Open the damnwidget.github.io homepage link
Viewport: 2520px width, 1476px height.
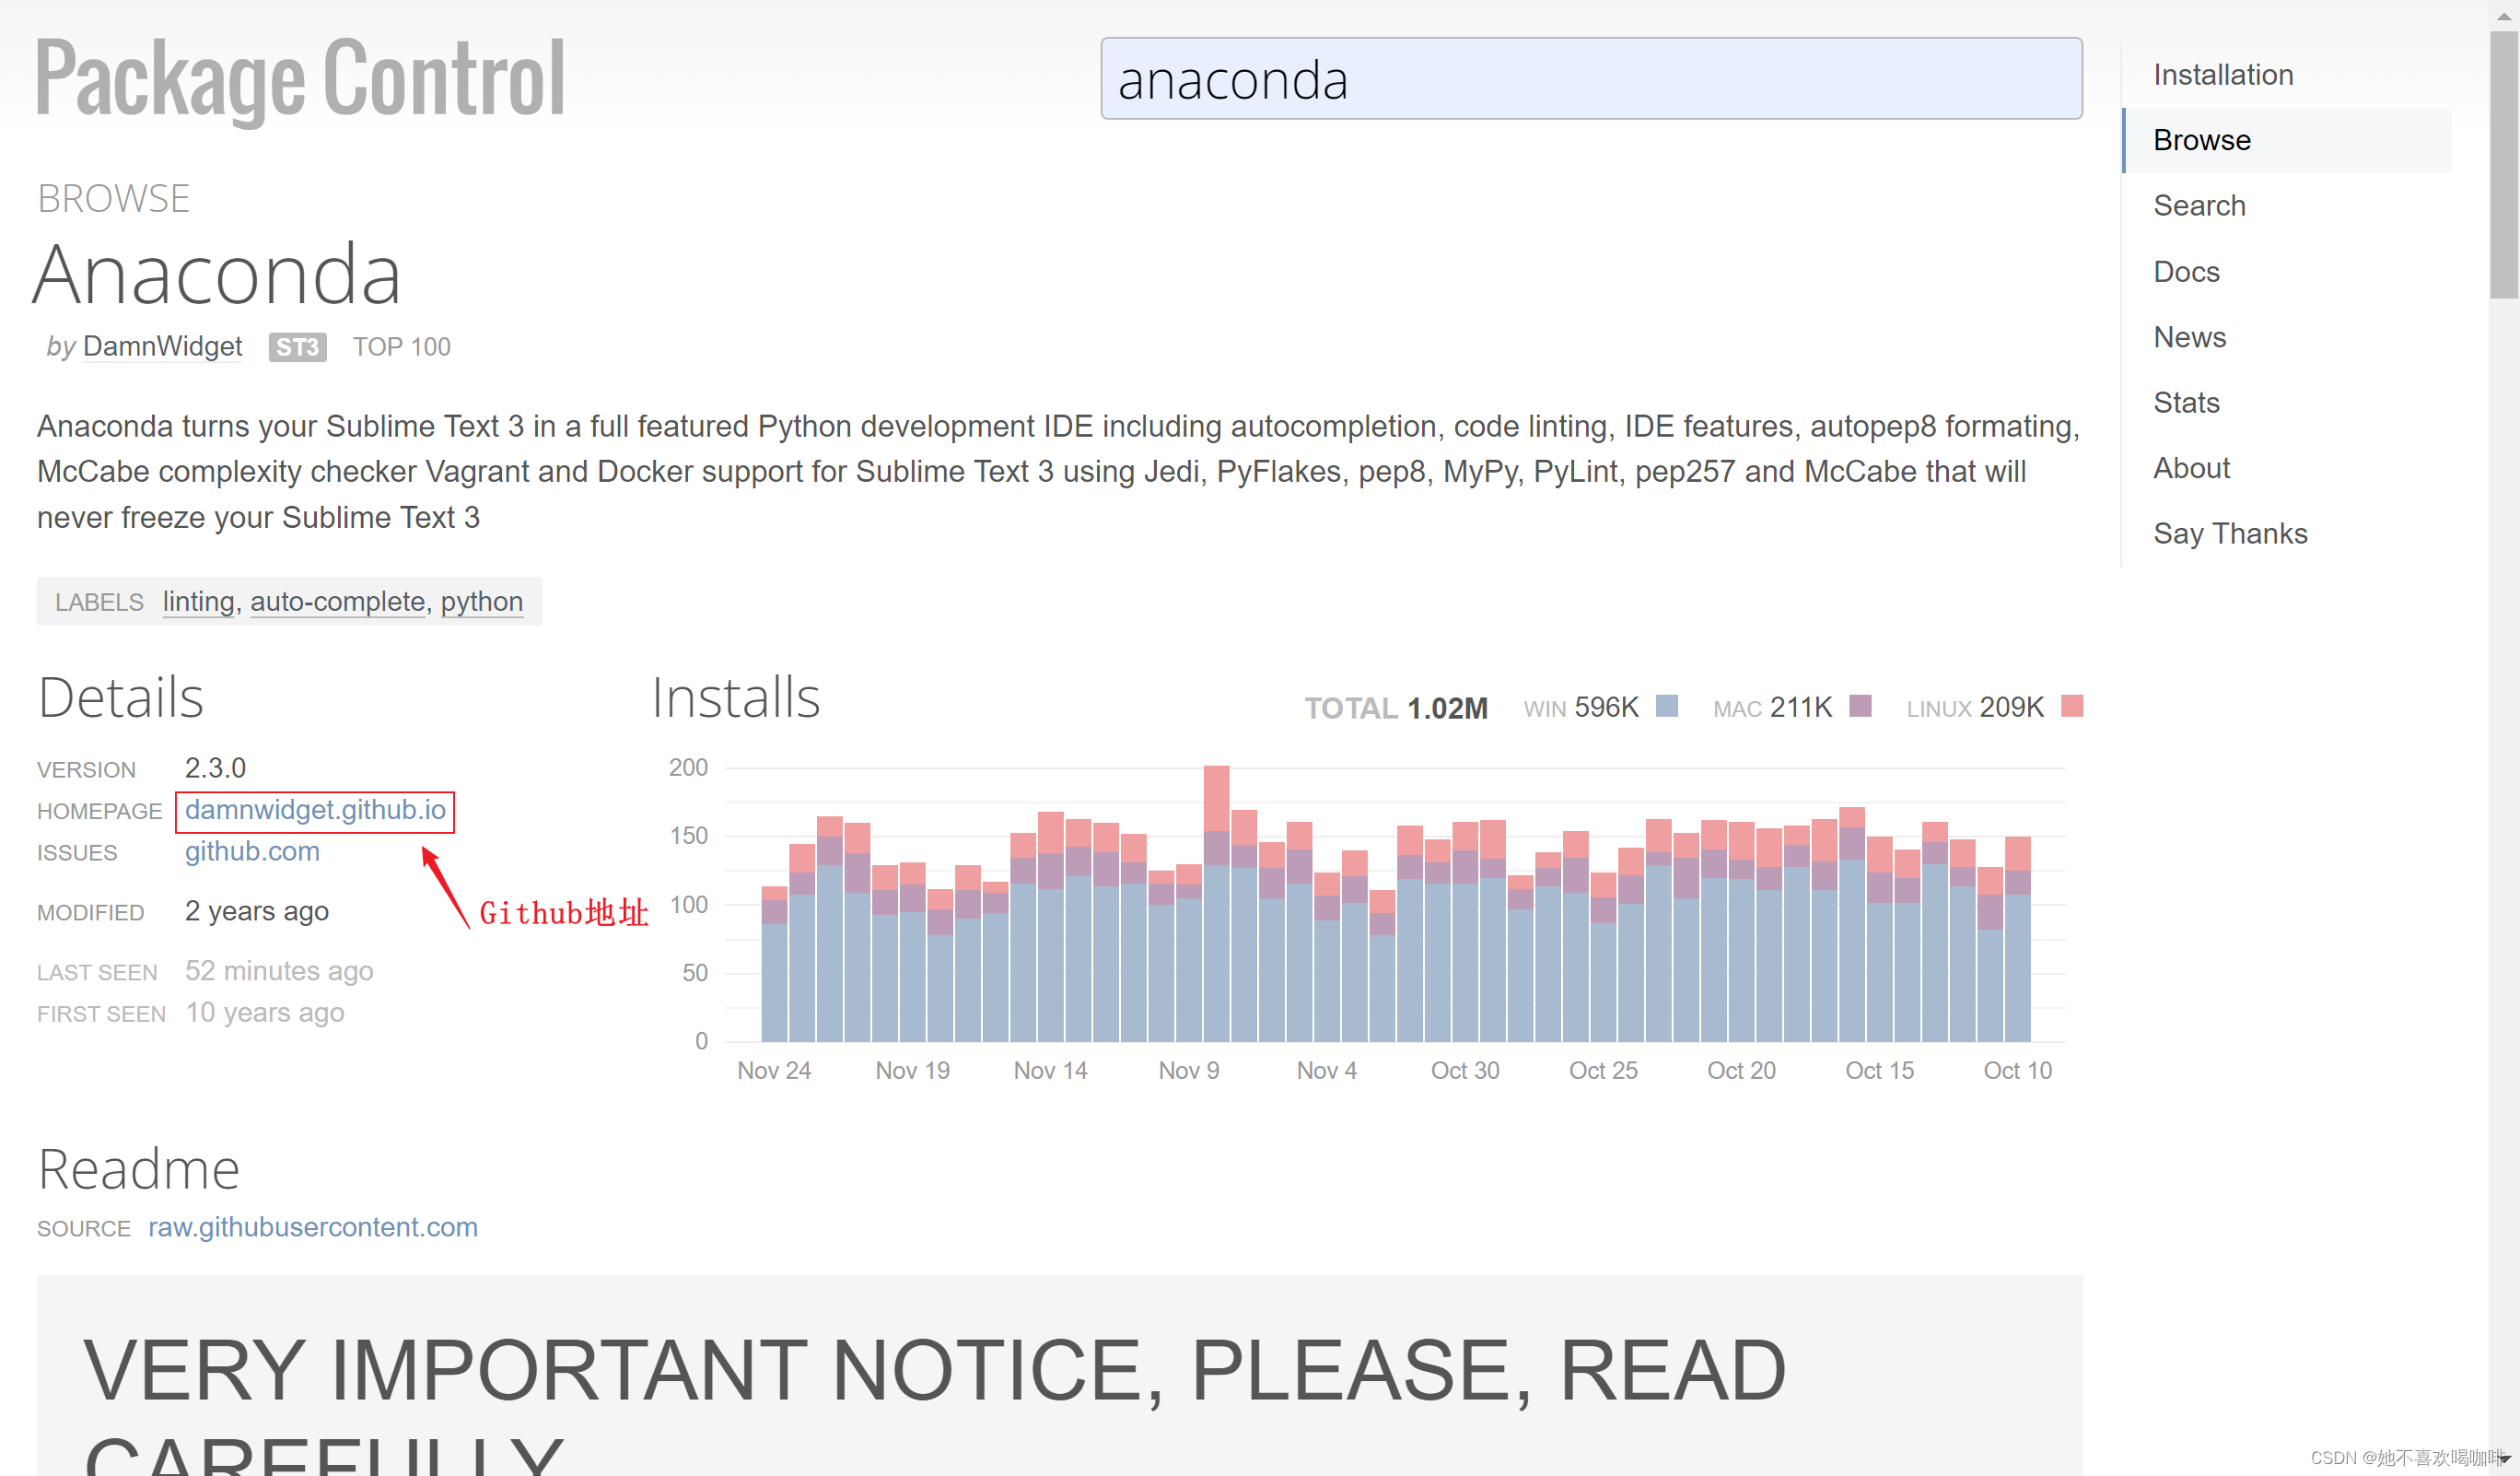coord(315,810)
